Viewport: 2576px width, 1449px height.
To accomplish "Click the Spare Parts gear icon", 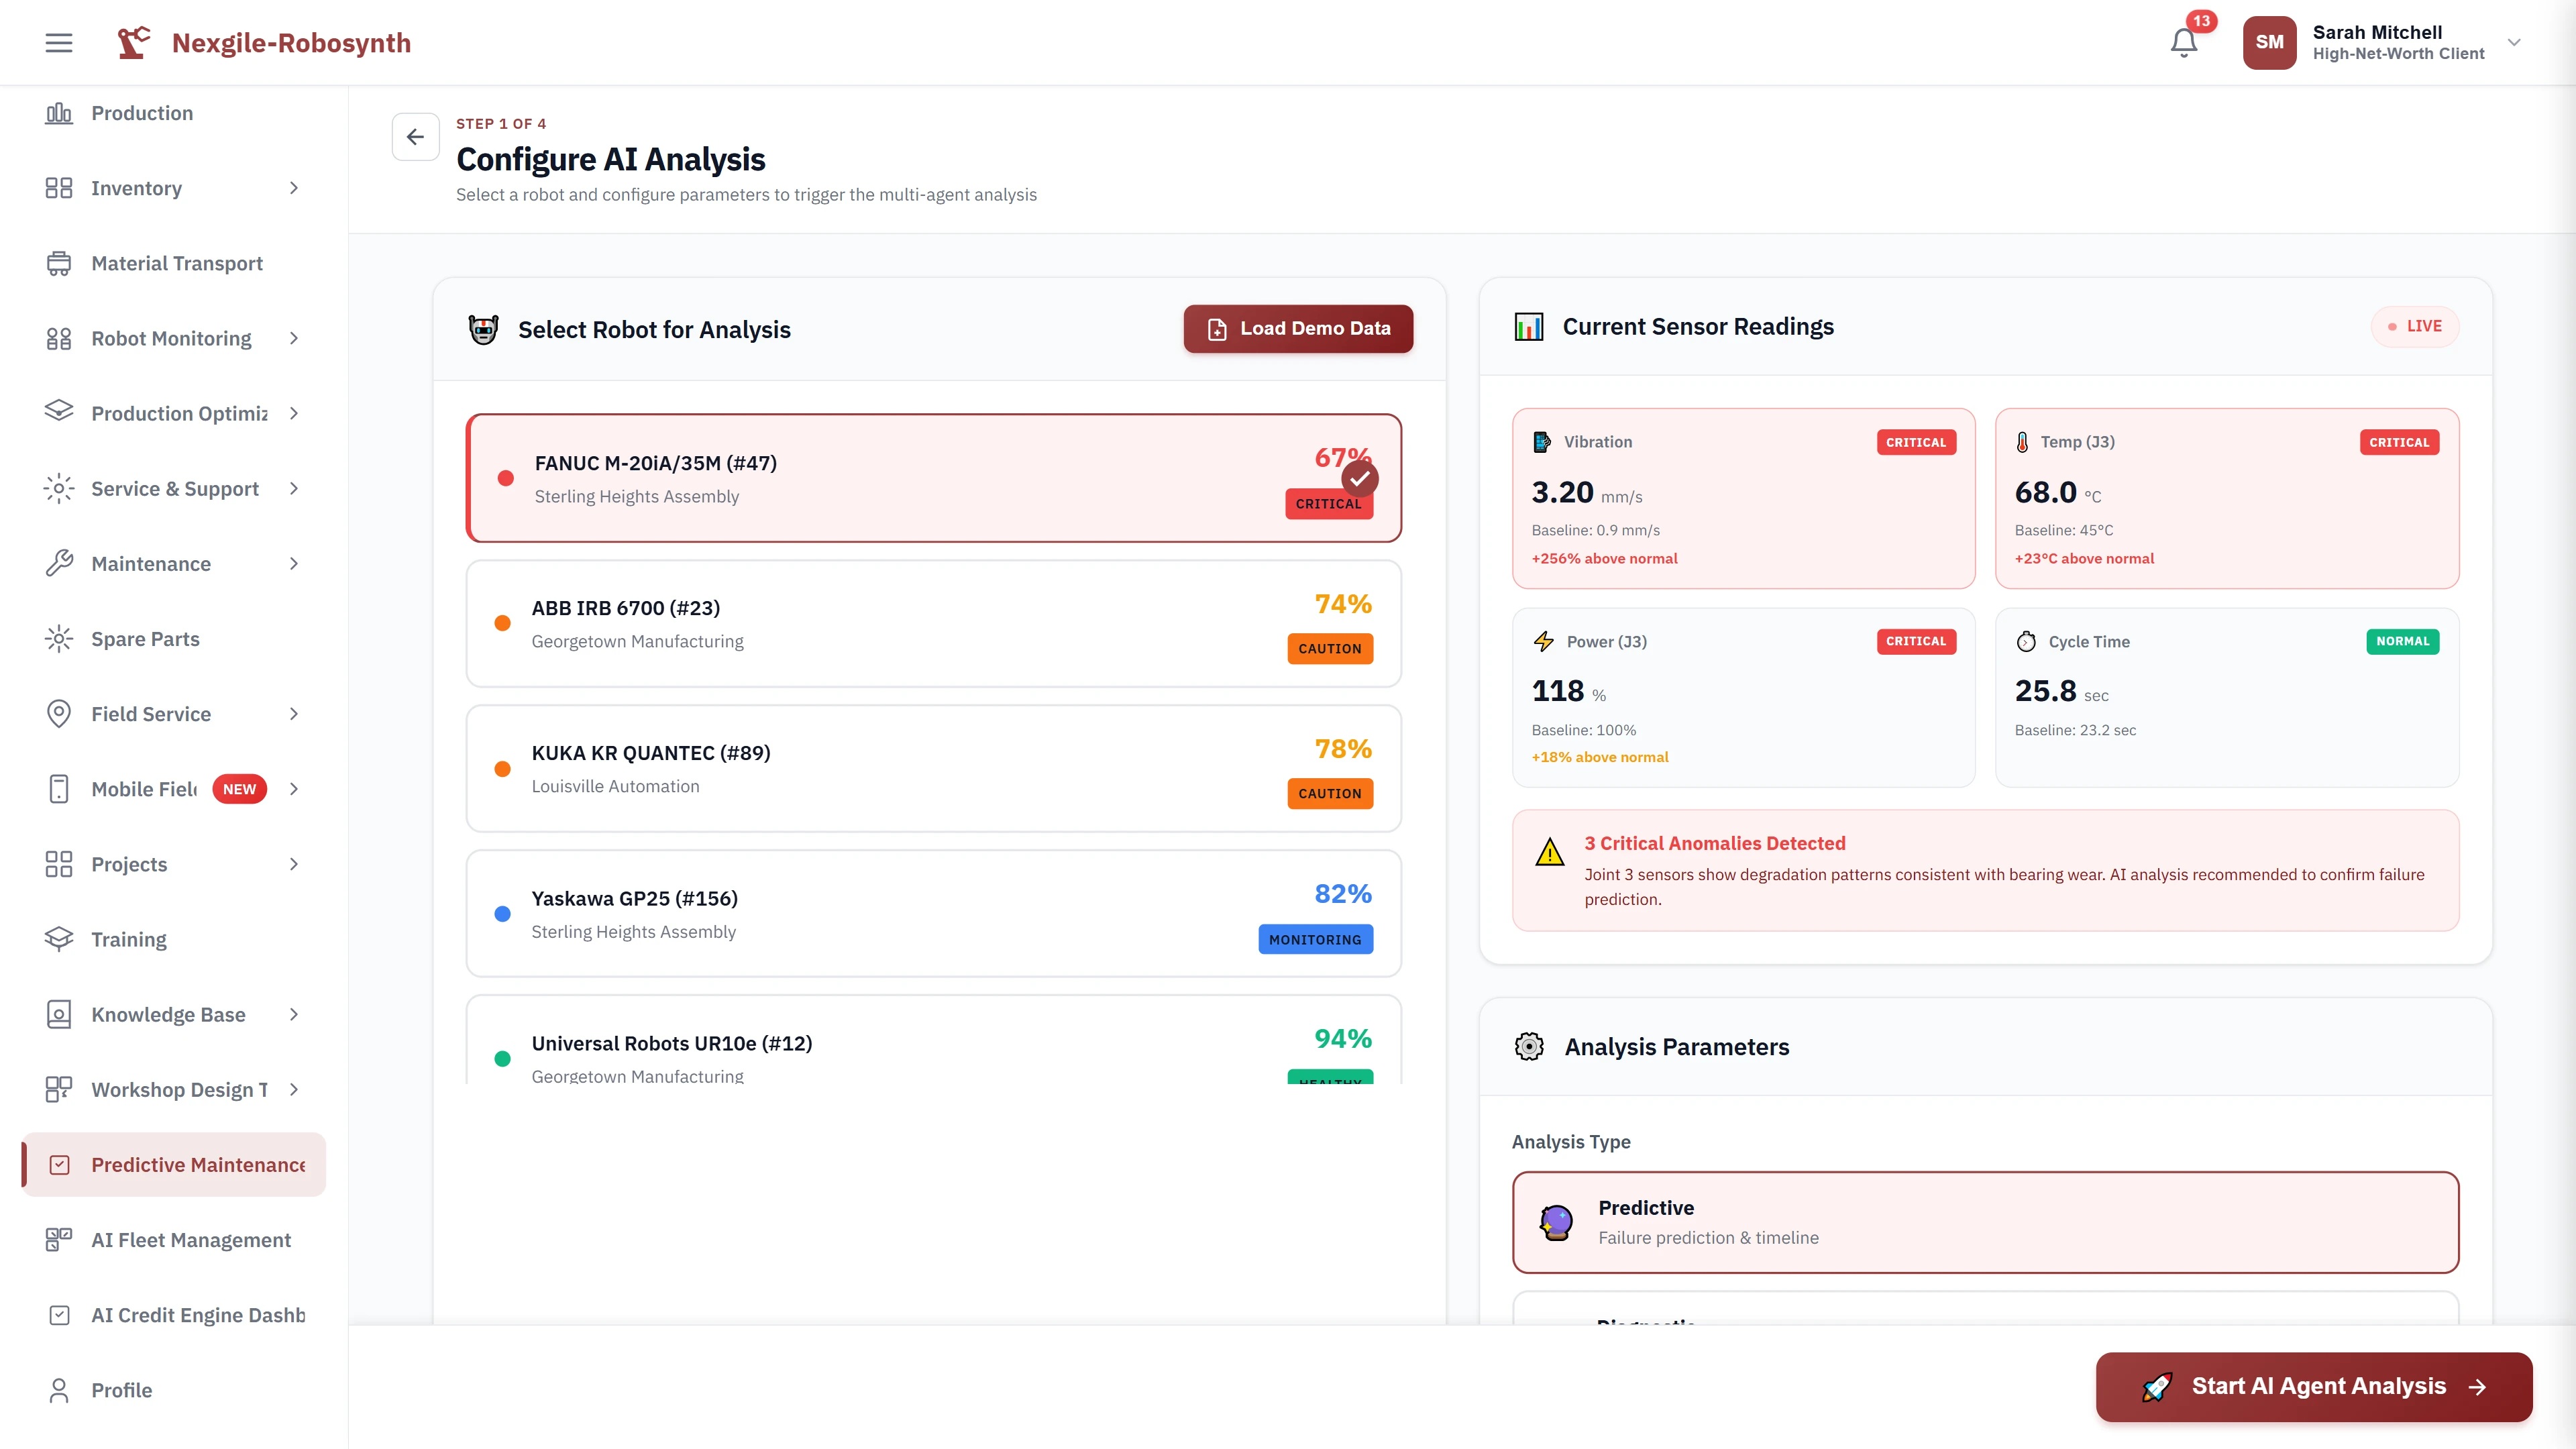I will tap(59, 639).
